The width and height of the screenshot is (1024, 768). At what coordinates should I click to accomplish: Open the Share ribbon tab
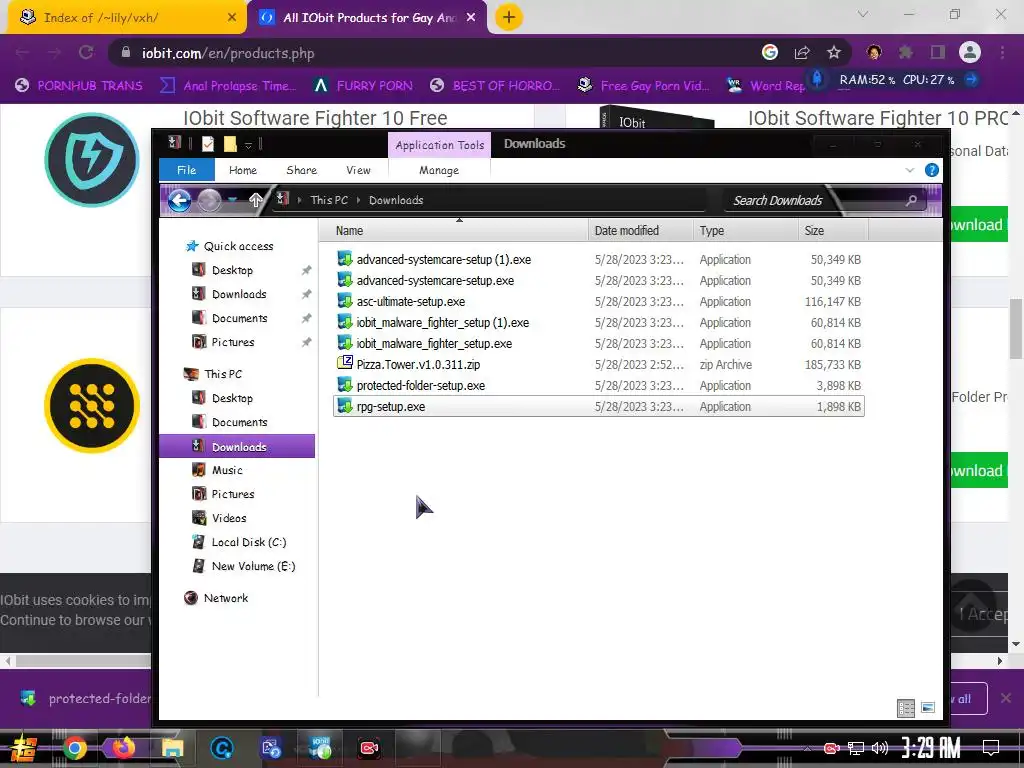coord(302,170)
